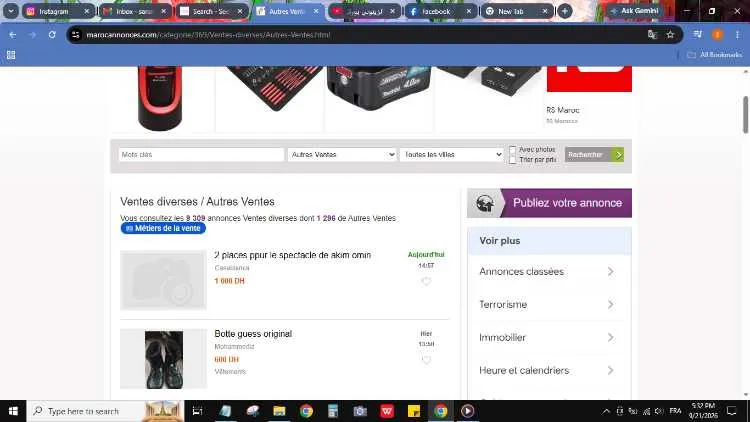Click the Voir plus panel header

549,241
